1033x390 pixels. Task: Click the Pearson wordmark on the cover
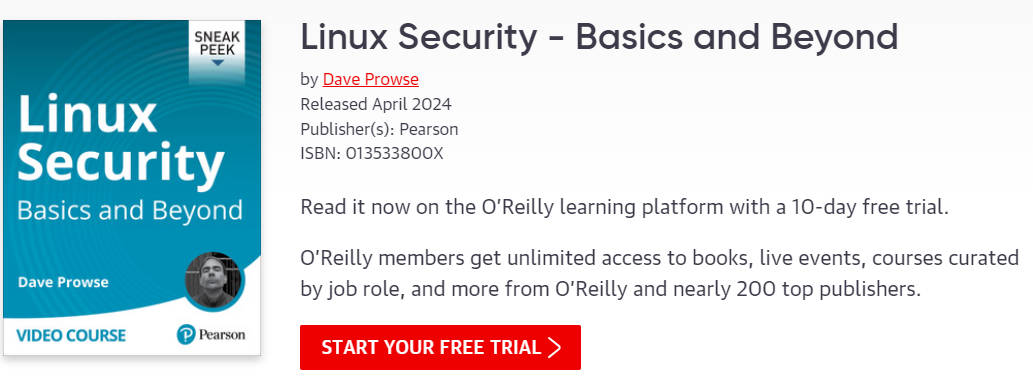221,335
